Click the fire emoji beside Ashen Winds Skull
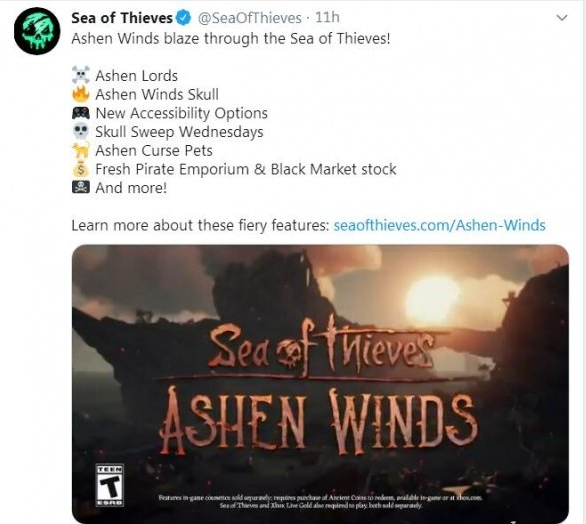 coord(81,94)
